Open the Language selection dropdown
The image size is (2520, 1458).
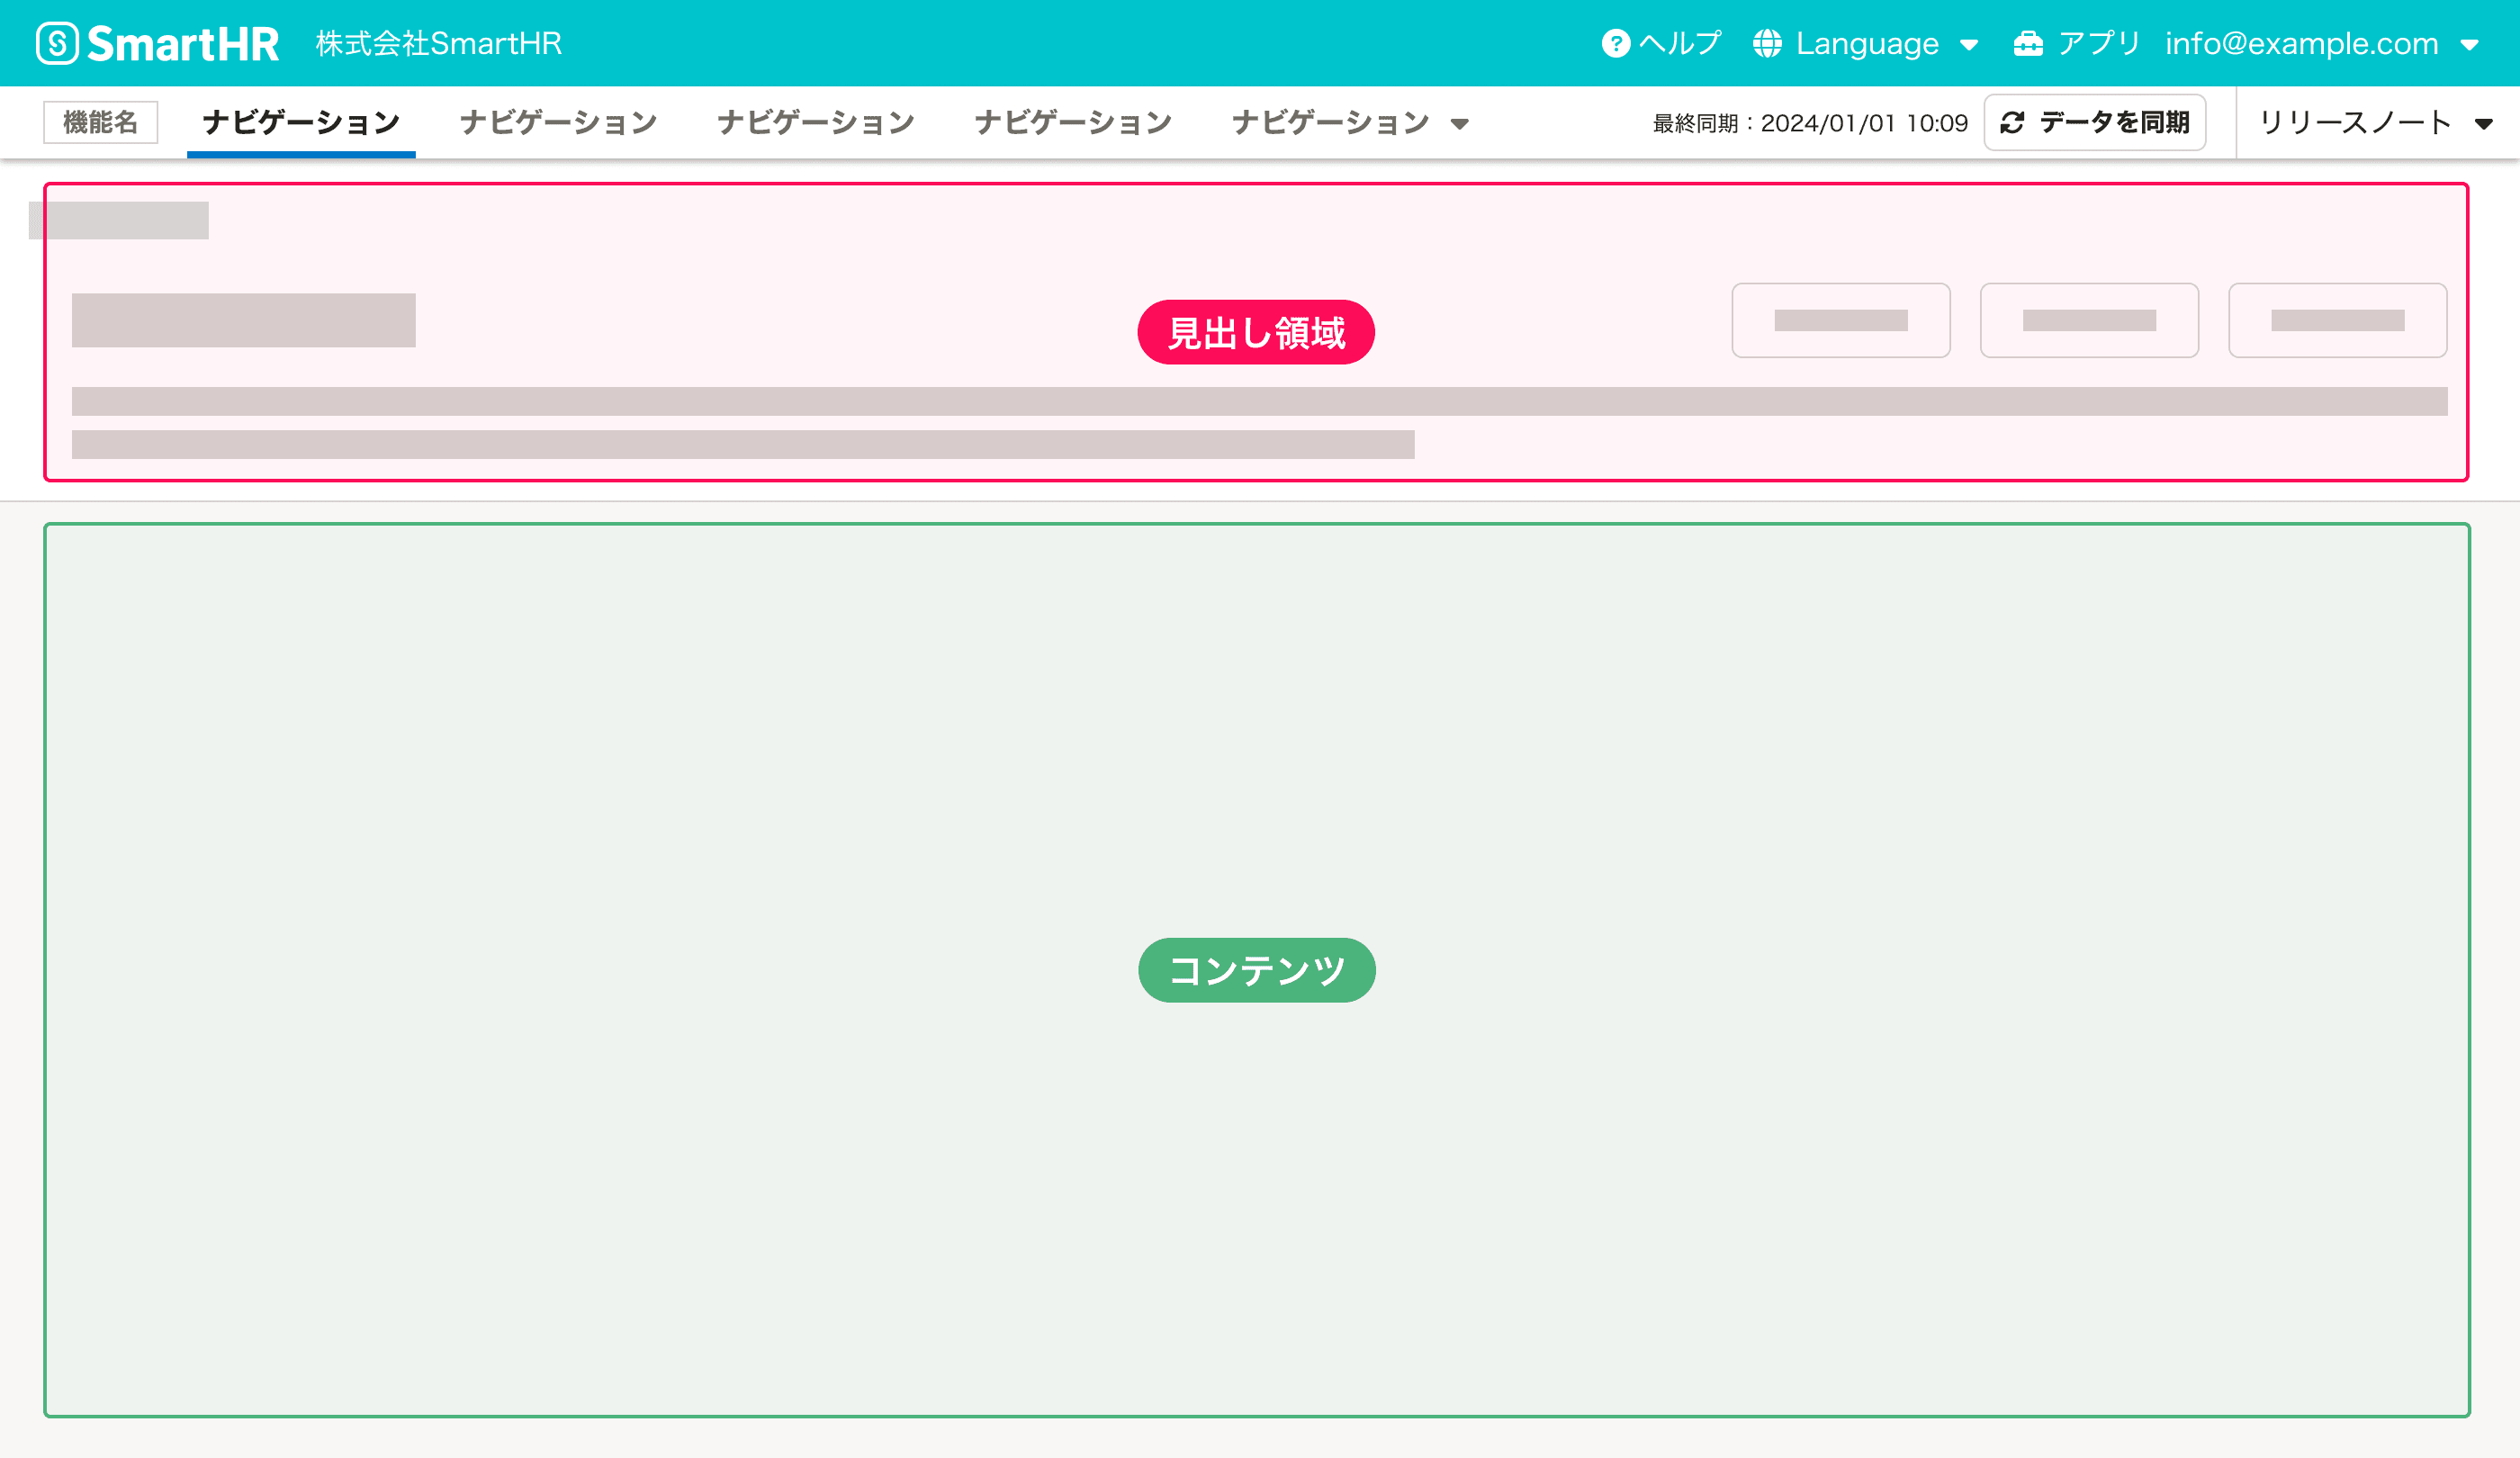(x=1970, y=44)
